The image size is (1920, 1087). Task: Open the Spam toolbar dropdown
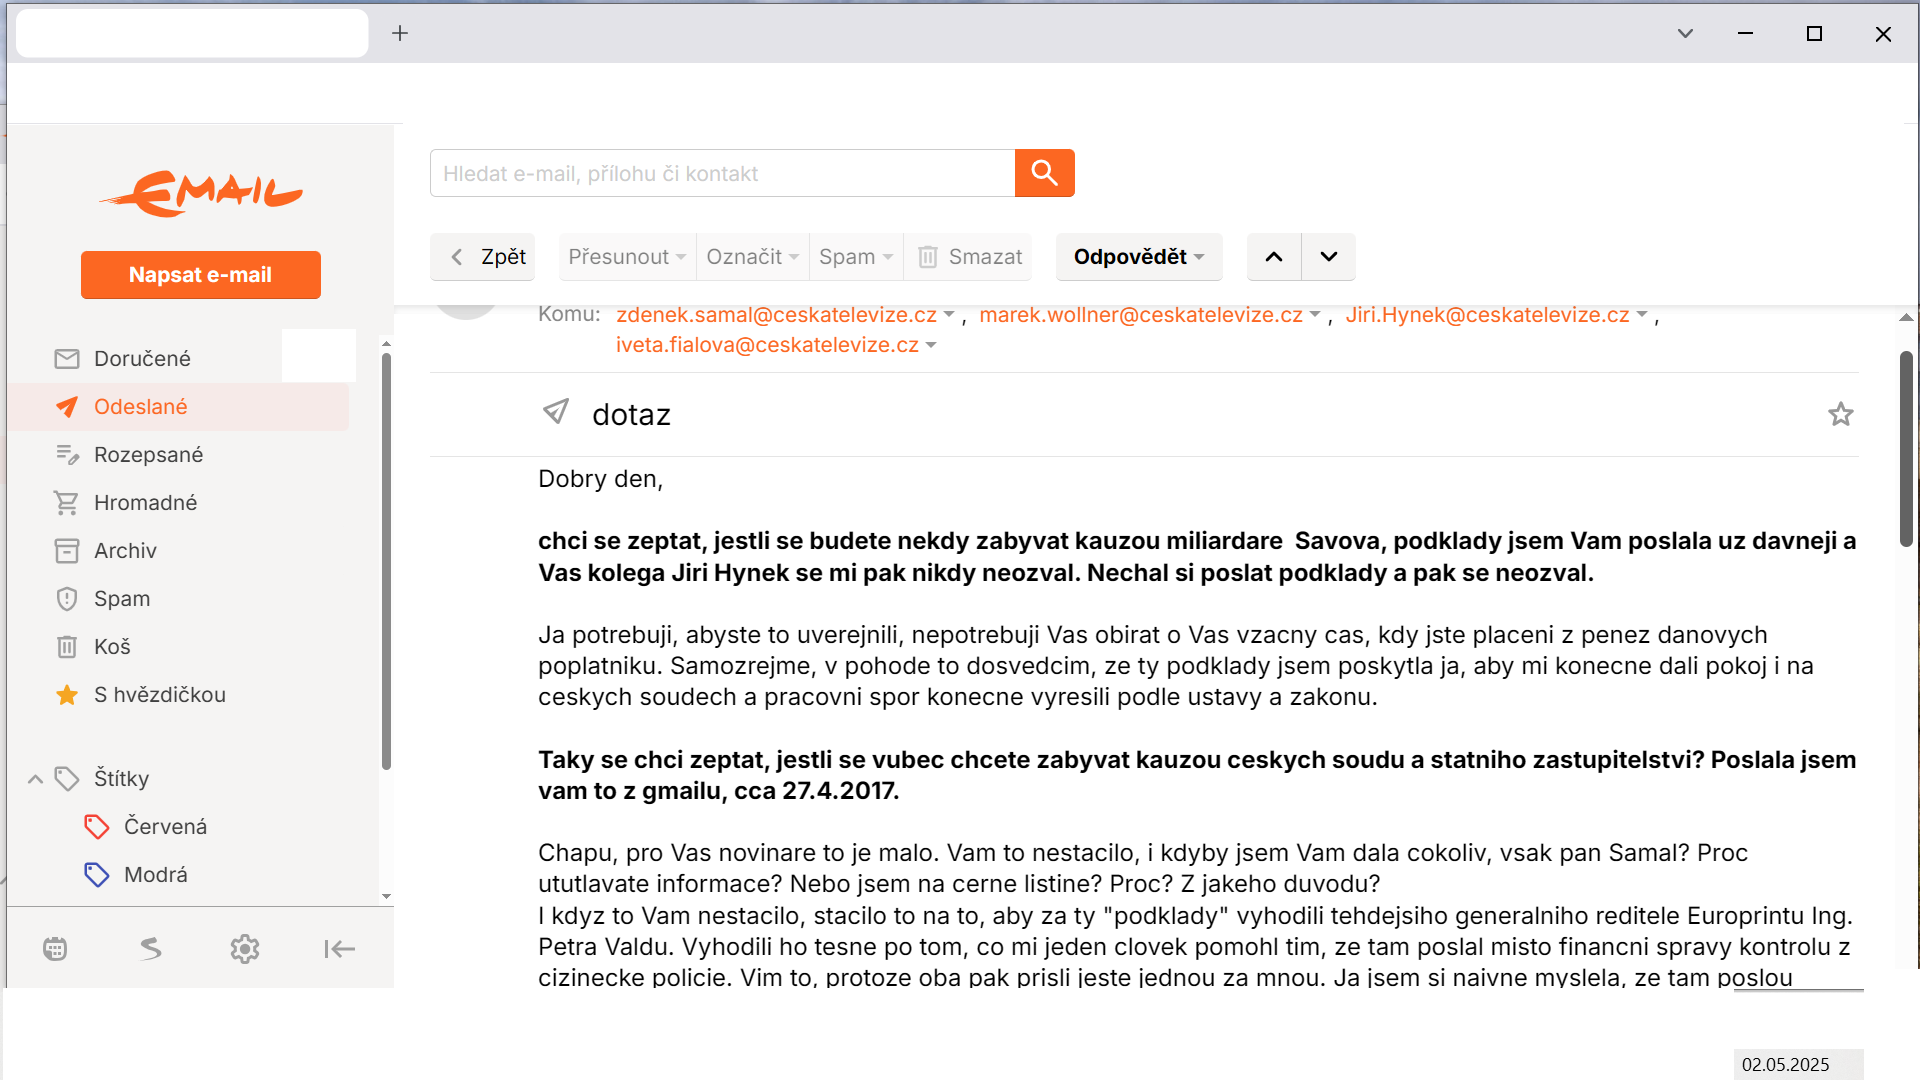tap(856, 257)
